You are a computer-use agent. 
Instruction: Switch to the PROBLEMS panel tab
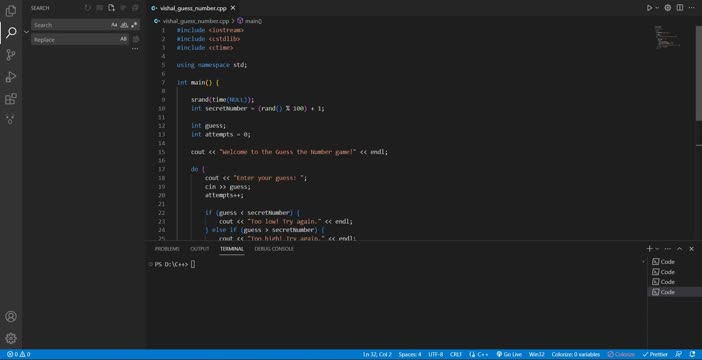(167, 249)
